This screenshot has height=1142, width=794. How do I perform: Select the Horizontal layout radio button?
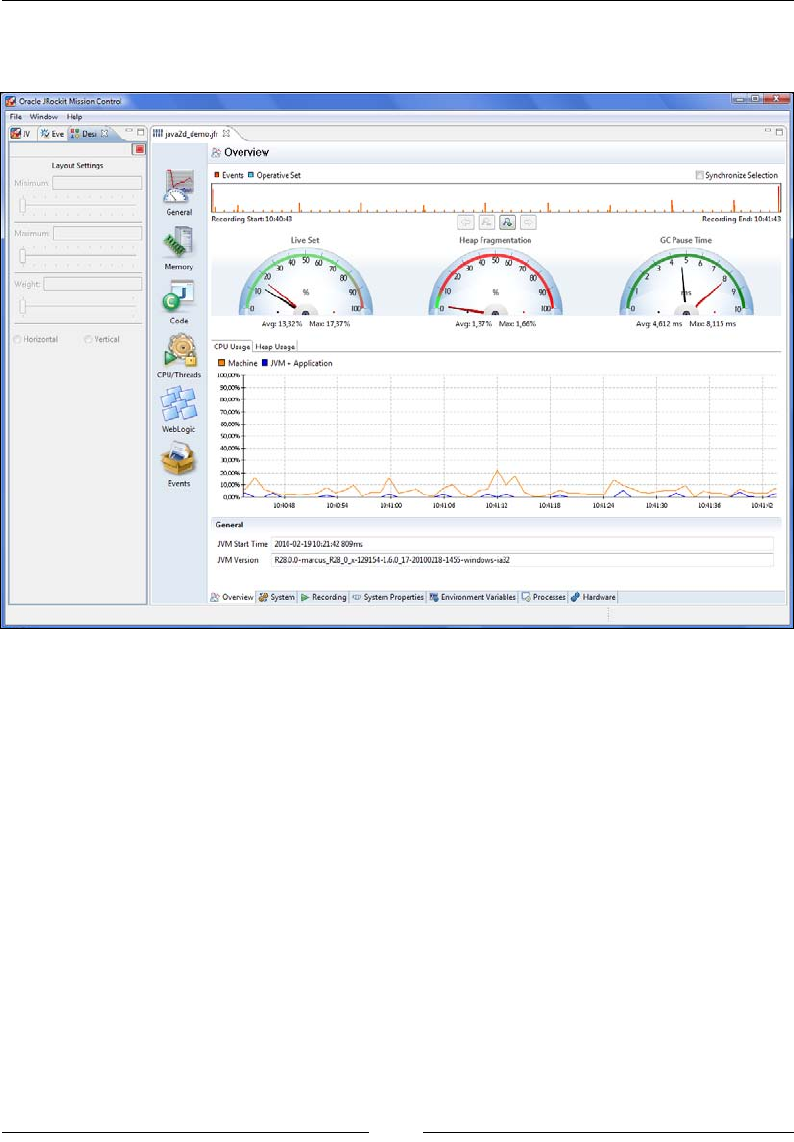(17, 339)
